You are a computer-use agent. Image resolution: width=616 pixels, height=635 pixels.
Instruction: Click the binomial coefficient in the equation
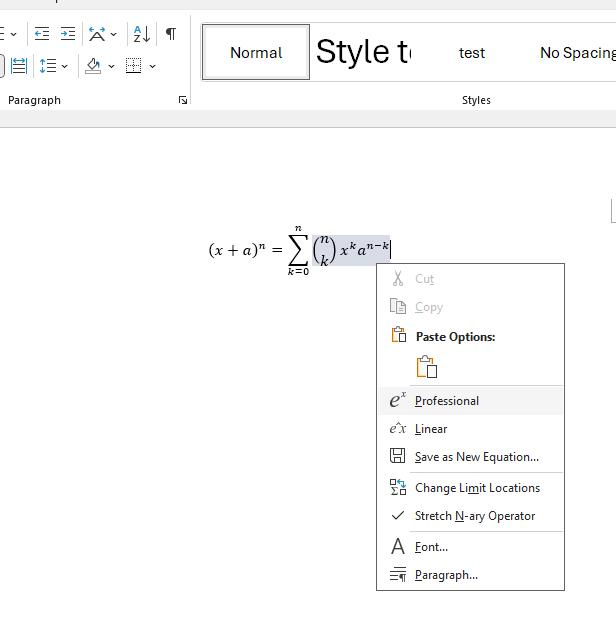click(324, 250)
